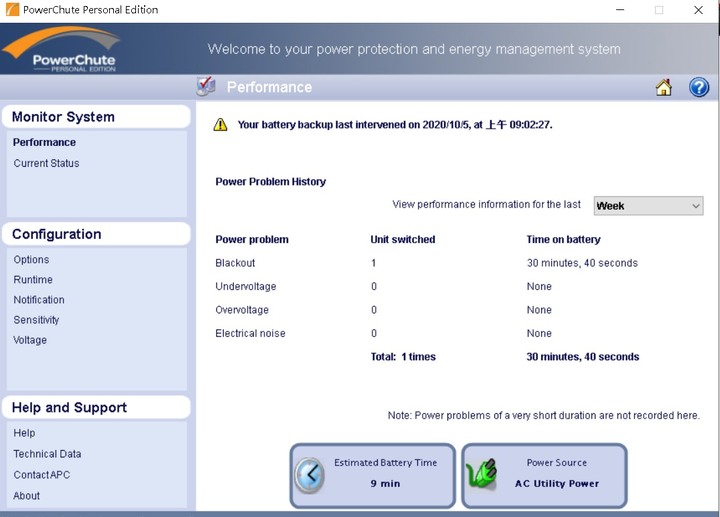Viewport: 720px width, 517px height.
Task: Click the '9 min' battery time value
Action: pos(385,483)
